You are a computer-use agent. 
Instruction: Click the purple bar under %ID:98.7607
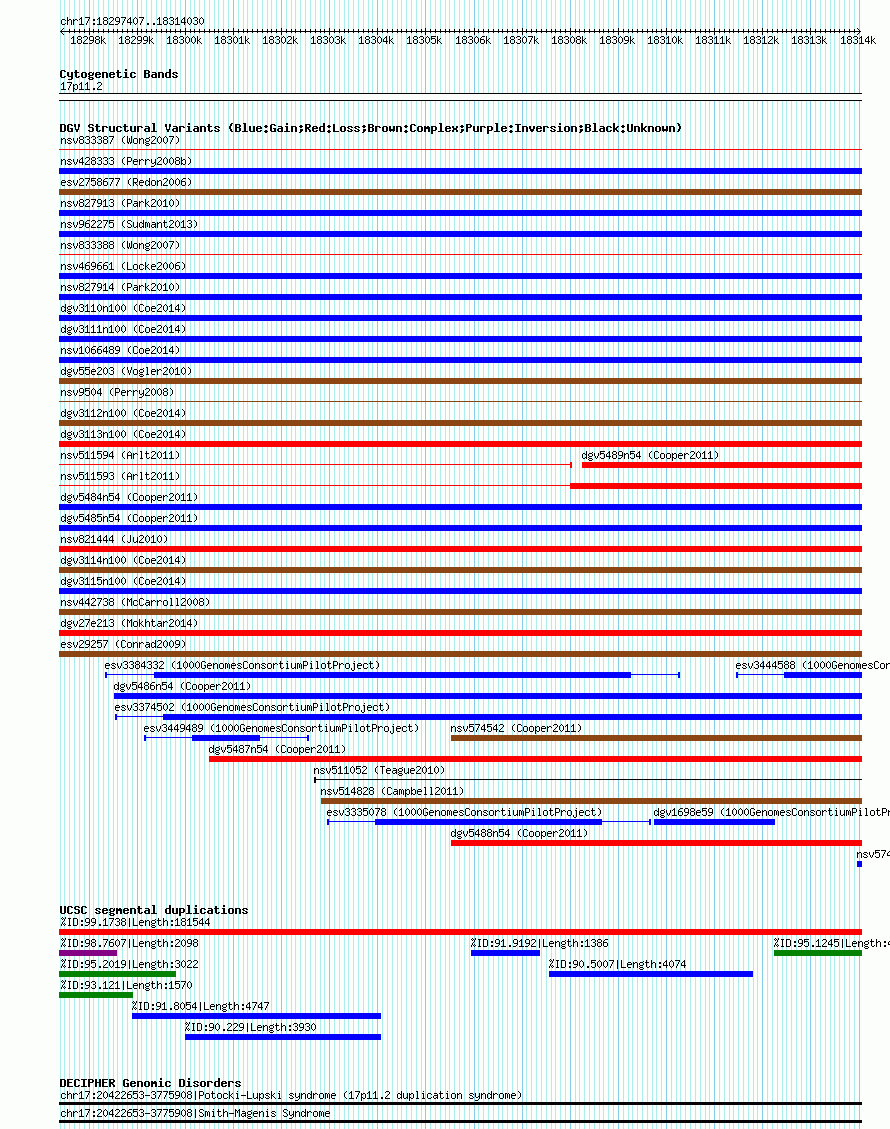(x=88, y=953)
